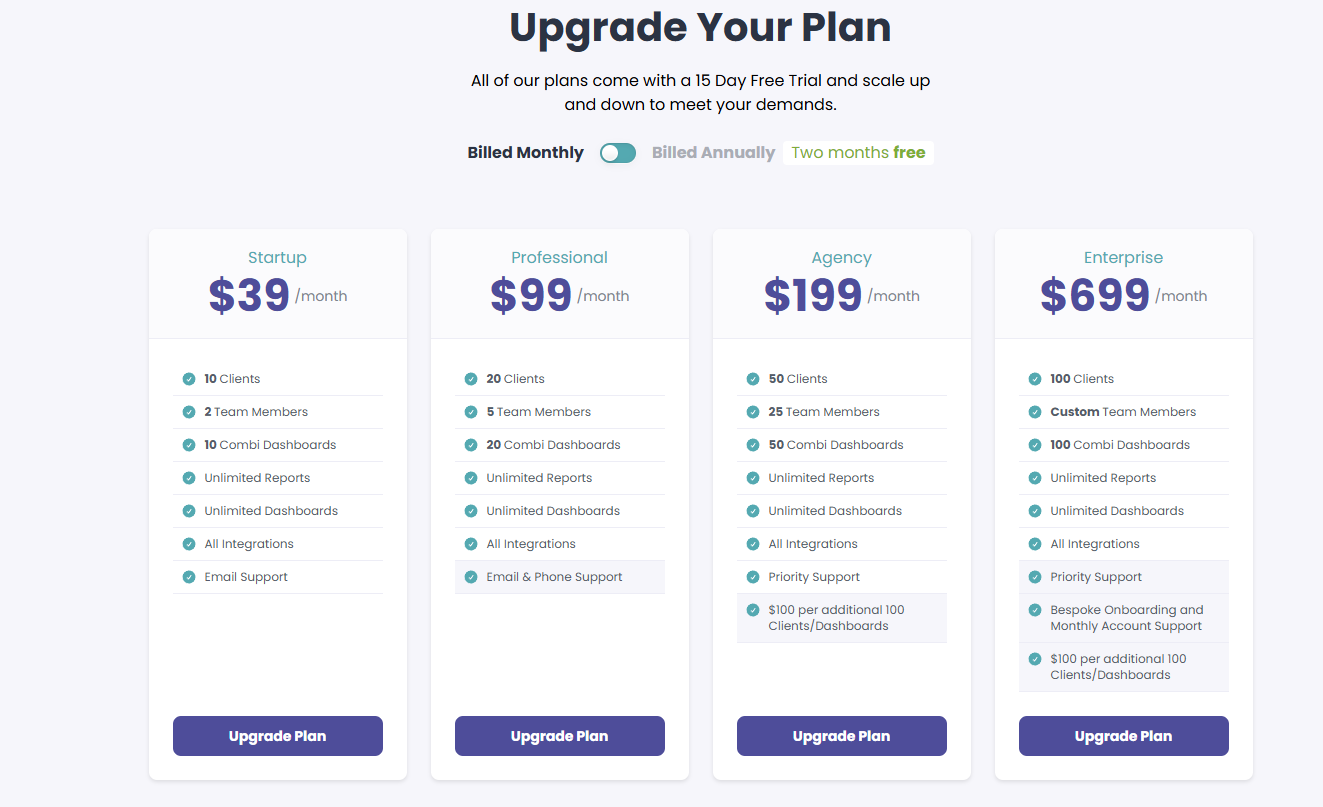Viewport: 1323px width, 807px height.
Task: Click Upgrade Plan for Professional
Action: pyautogui.click(x=560, y=736)
